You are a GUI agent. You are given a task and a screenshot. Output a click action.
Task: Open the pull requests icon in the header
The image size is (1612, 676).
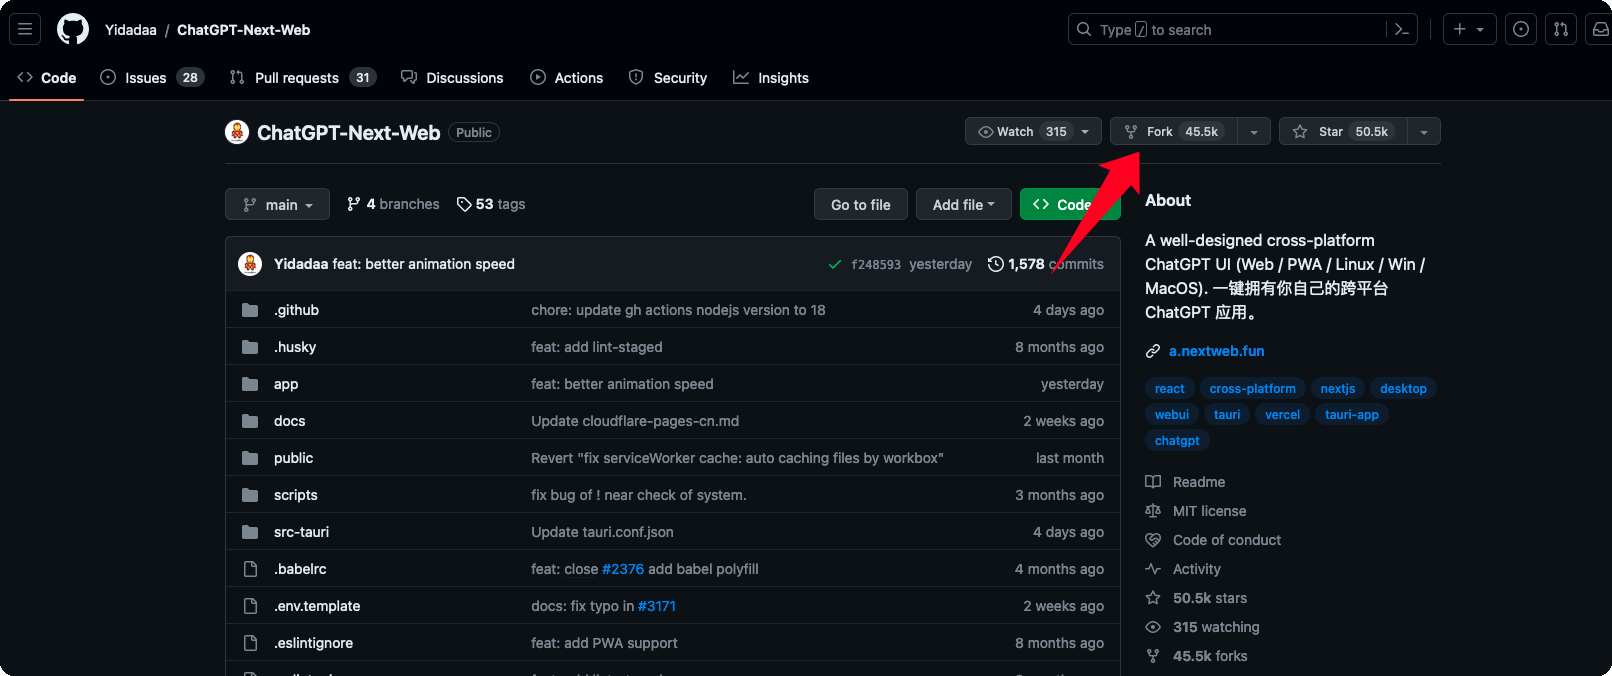1561,29
